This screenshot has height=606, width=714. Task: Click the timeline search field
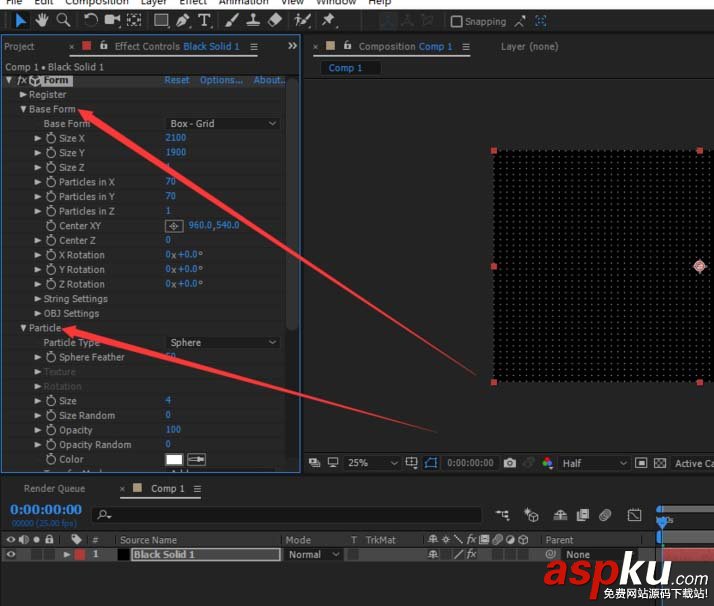click(287, 515)
